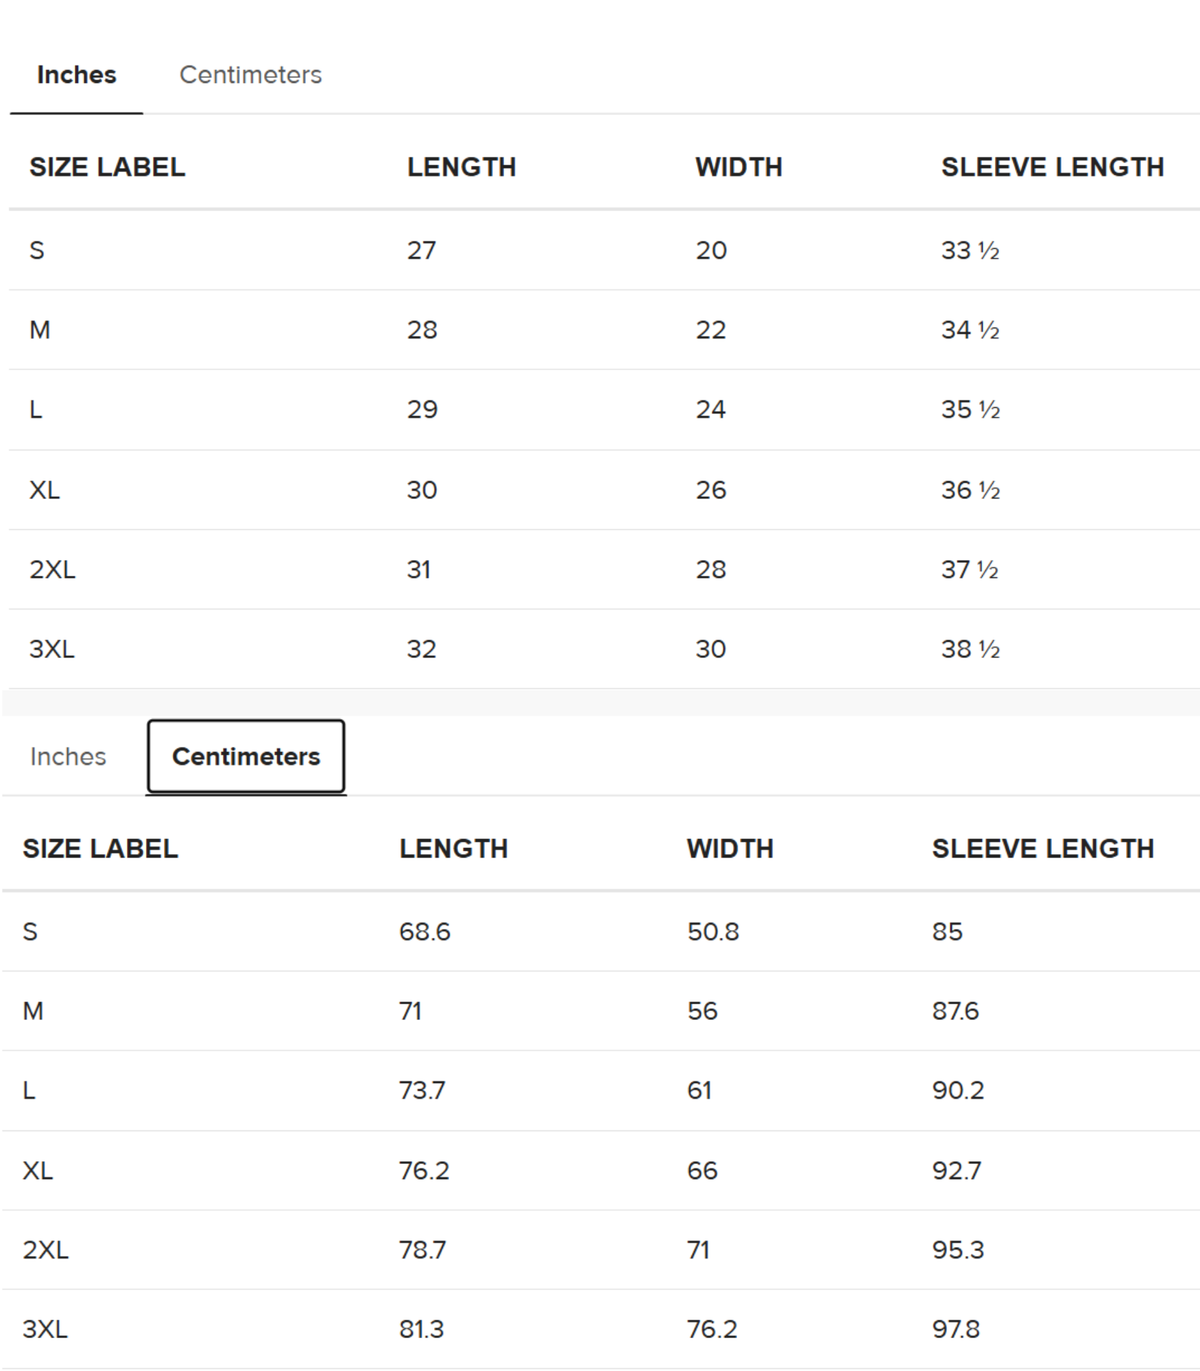1200x1371 pixels.
Task: Click the 76.2 width cell for 3XL
Action: point(712,1329)
